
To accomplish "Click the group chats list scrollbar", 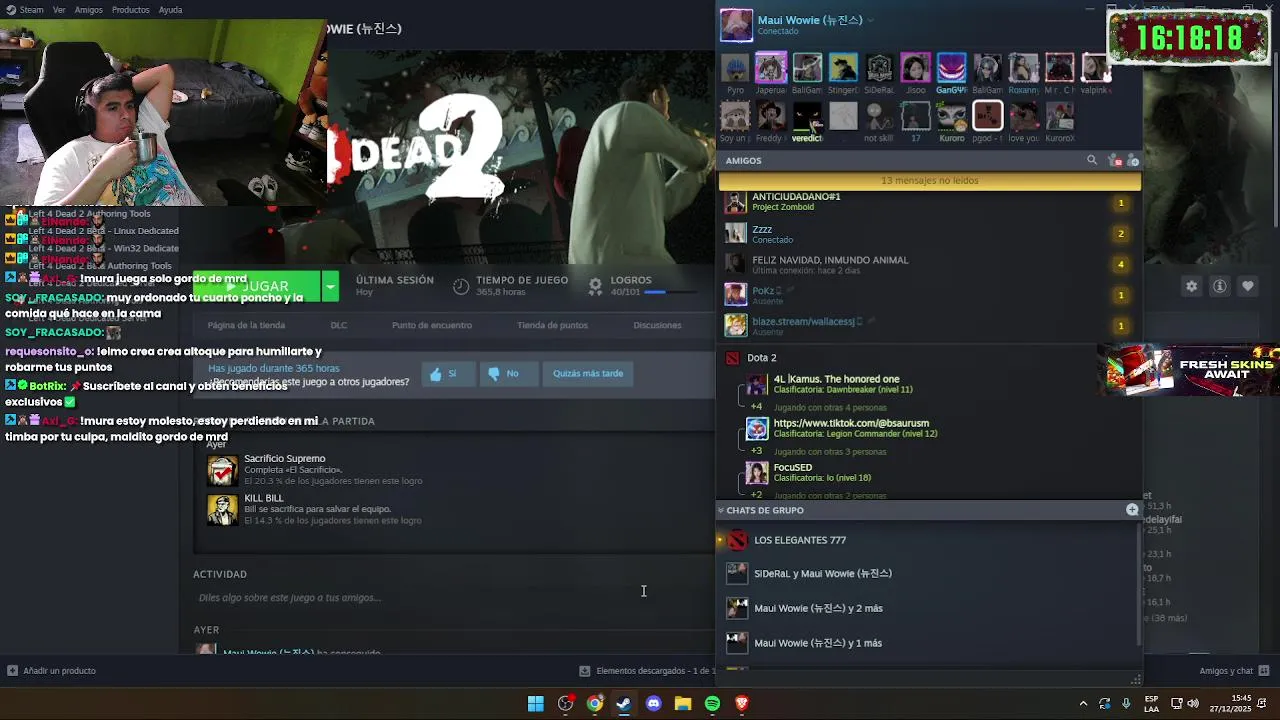I will (x=1139, y=583).
